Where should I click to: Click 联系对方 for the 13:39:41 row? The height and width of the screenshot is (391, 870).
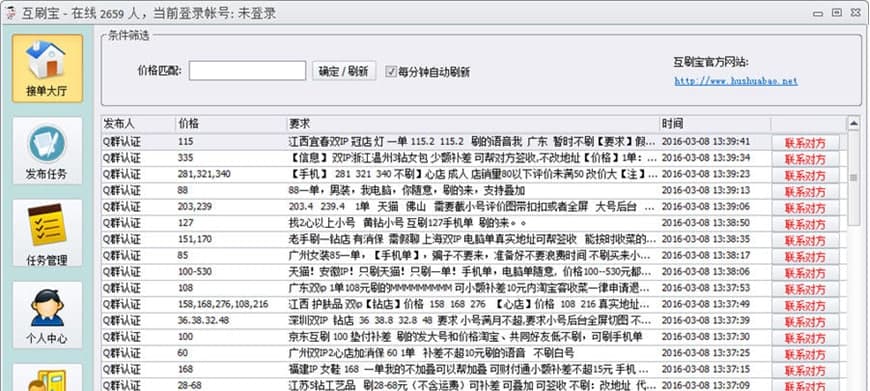[805, 143]
